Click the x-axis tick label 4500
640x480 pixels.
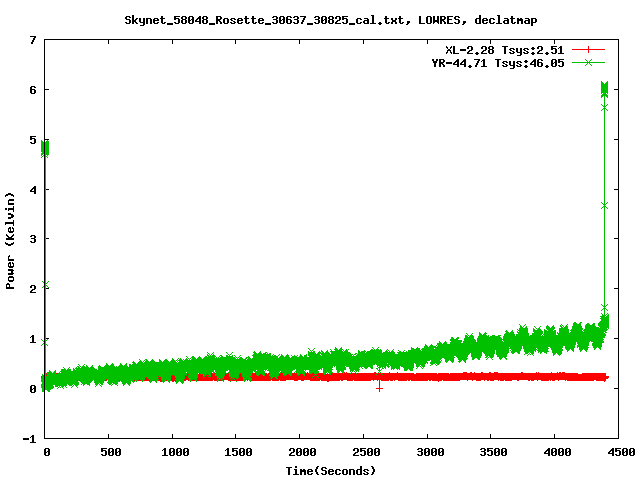click(621, 452)
